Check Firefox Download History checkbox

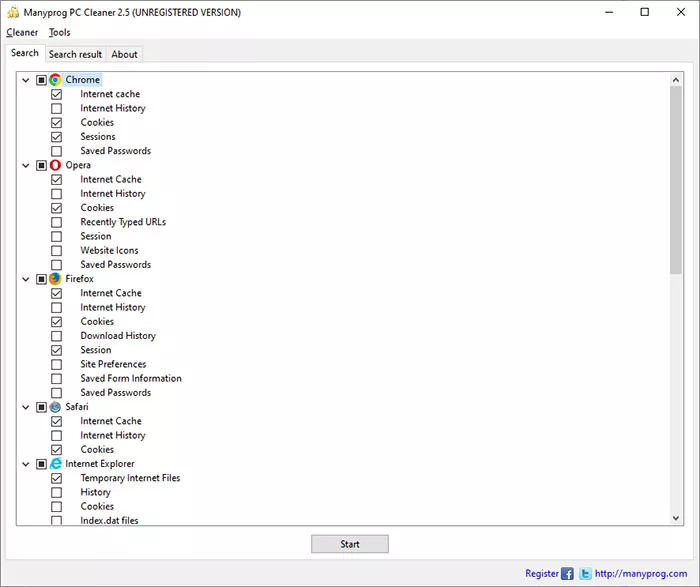[x=56, y=336]
